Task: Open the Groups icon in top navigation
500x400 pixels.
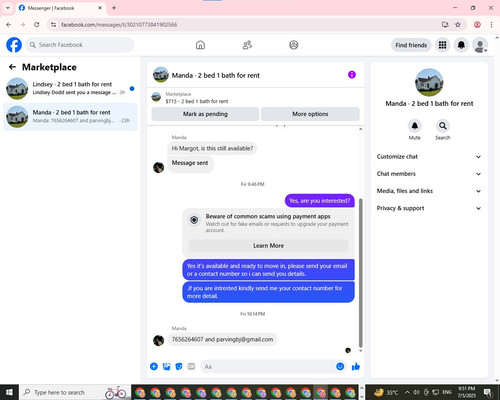Action: tap(294, 45)
